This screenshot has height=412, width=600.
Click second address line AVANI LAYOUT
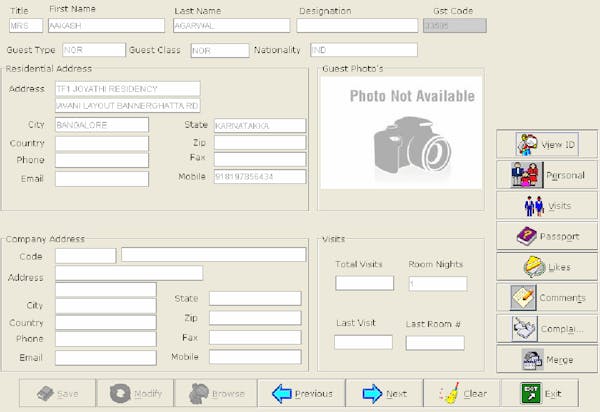click(x=128, y=106)
